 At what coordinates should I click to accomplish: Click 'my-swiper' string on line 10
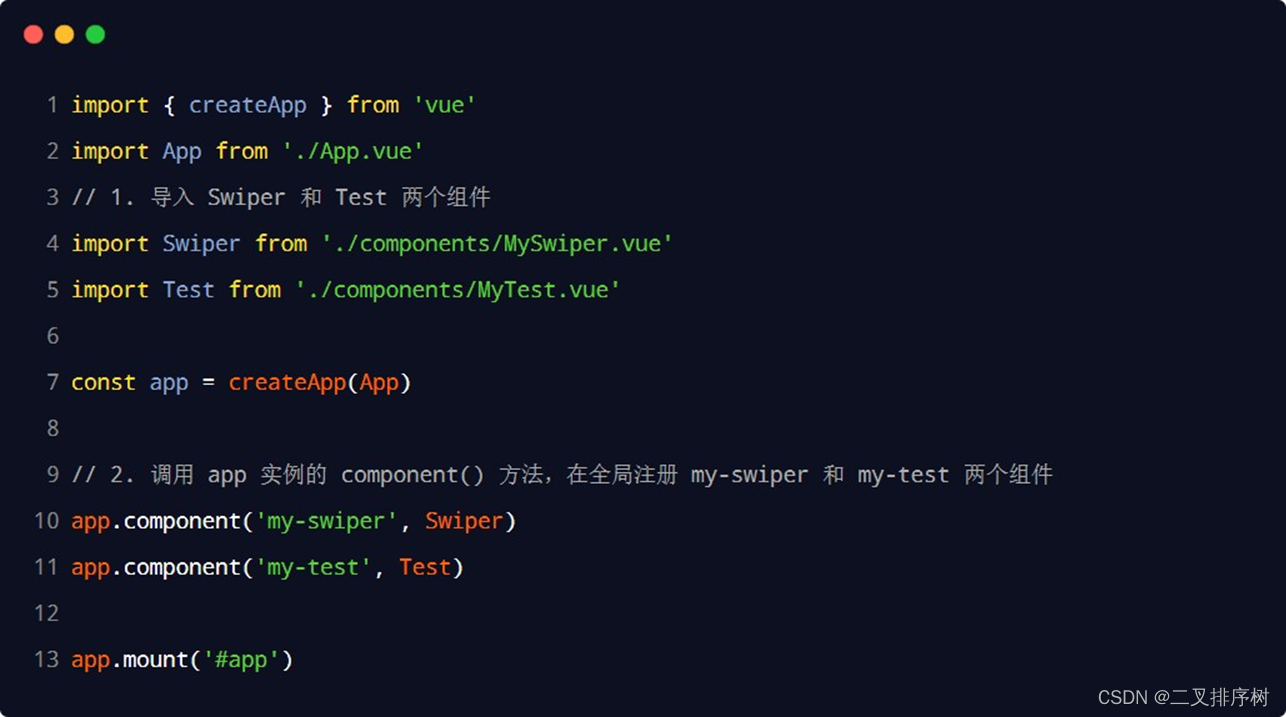[327, 521]
